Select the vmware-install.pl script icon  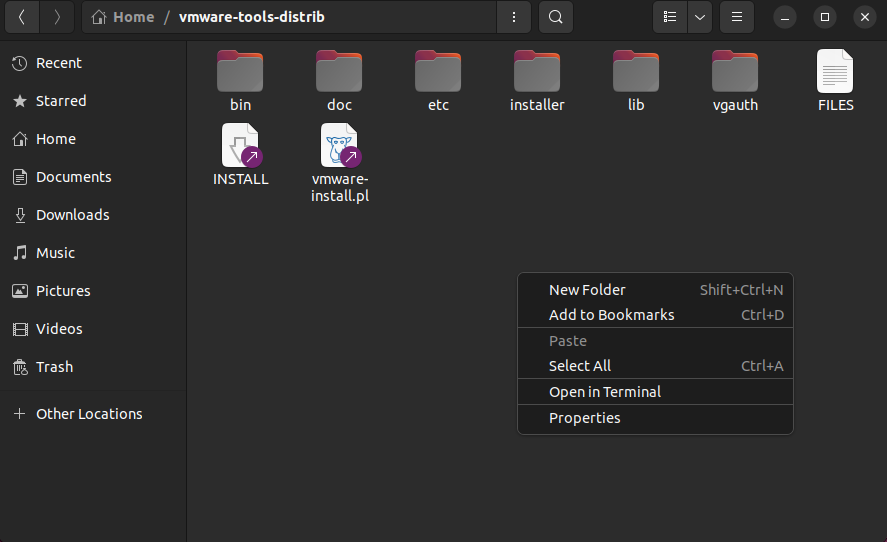[341, 145]
